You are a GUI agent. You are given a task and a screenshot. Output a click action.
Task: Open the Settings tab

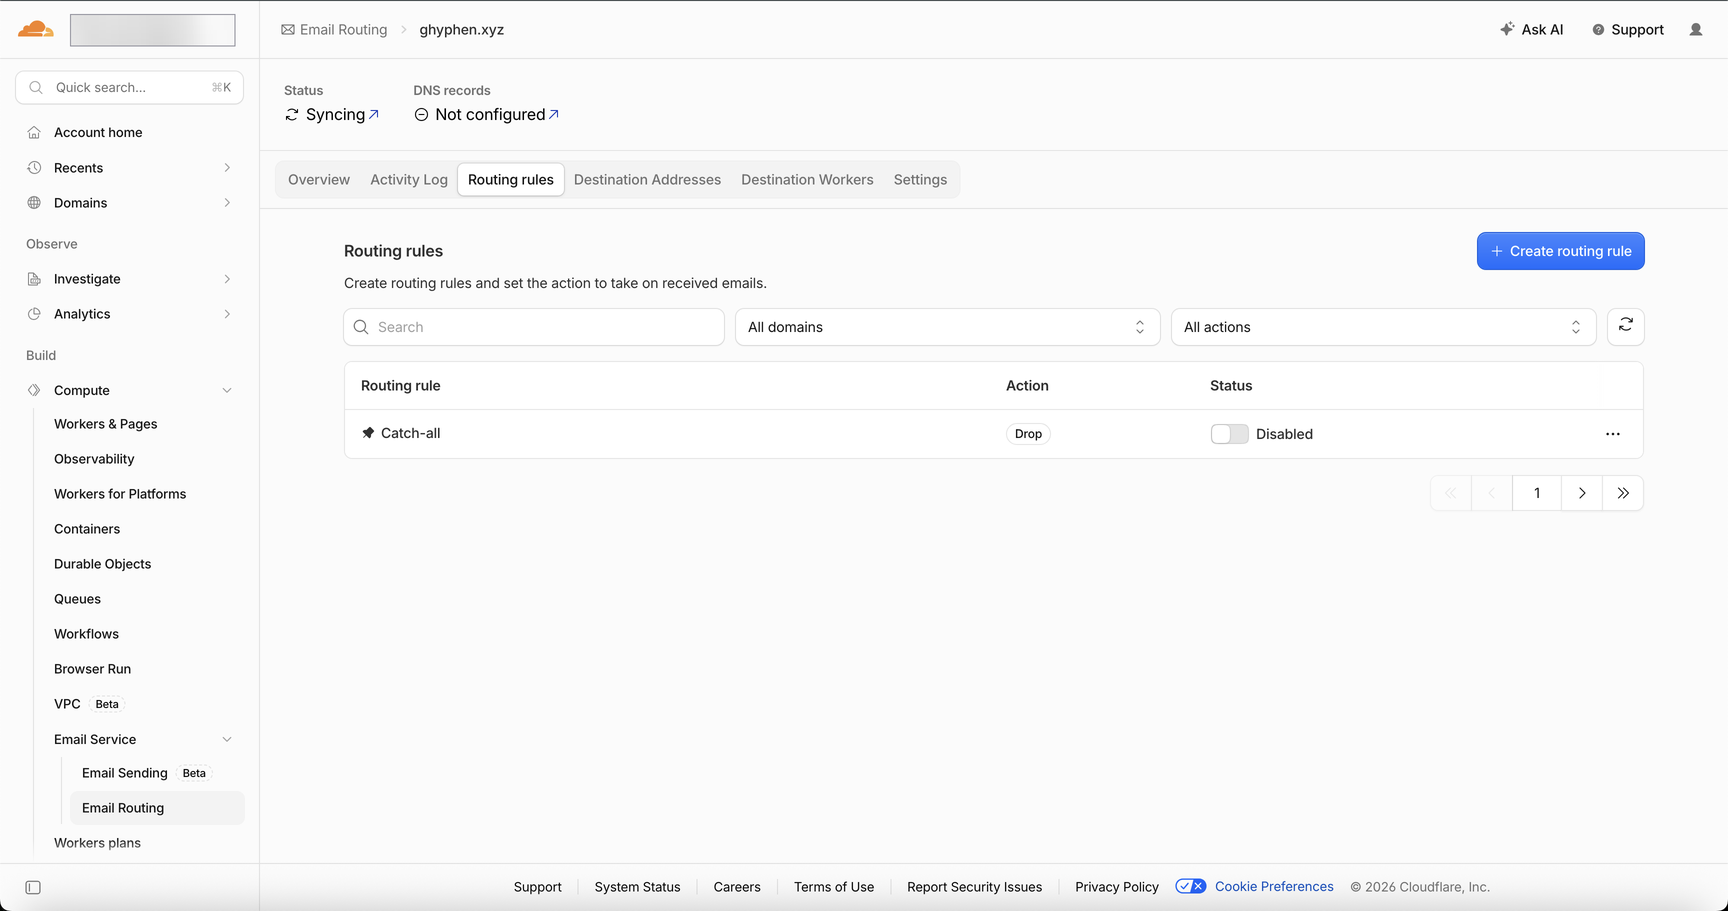[920, 180]
